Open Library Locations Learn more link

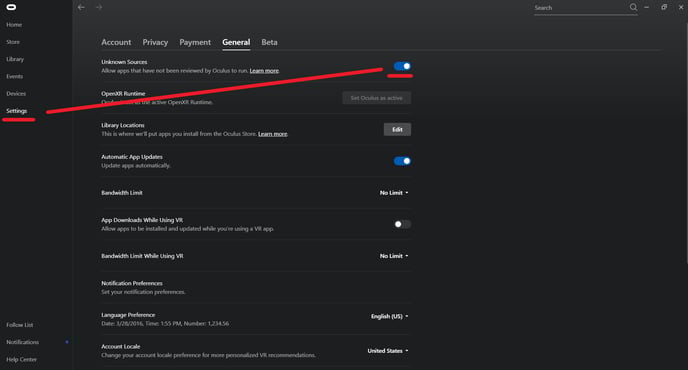(272, 134)
